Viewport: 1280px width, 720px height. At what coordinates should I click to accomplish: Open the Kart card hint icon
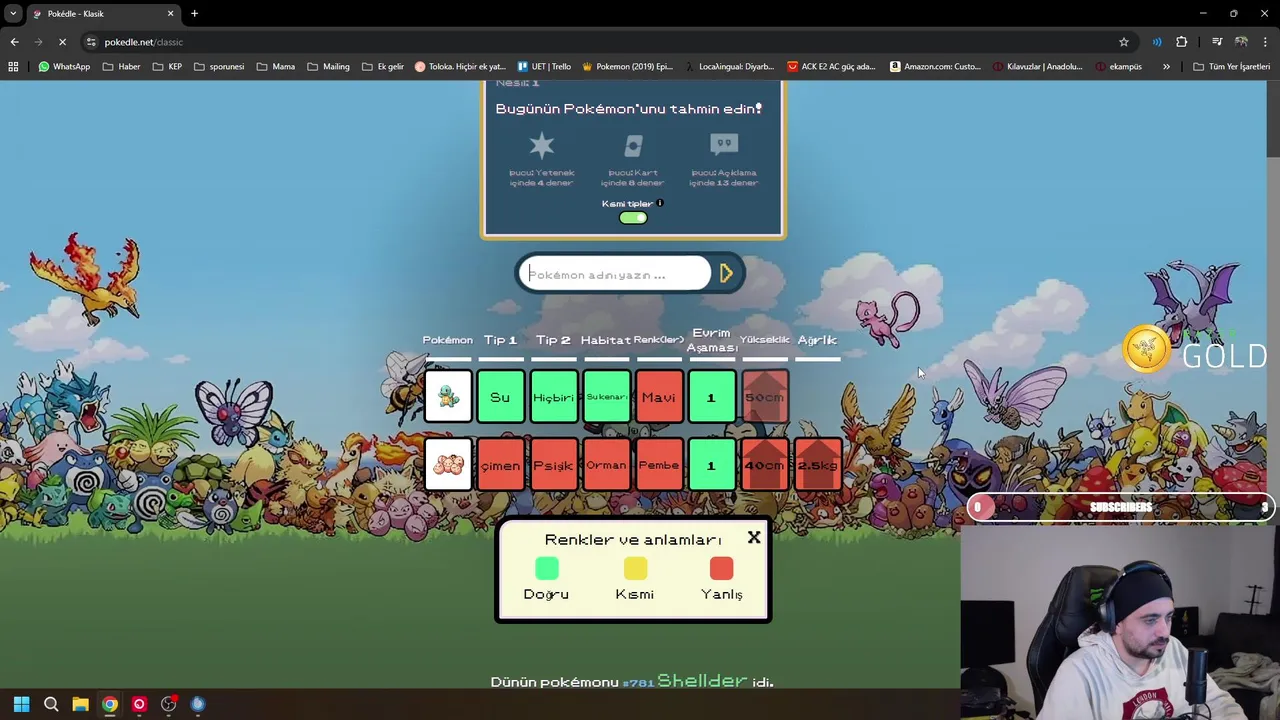click(633, 146)
